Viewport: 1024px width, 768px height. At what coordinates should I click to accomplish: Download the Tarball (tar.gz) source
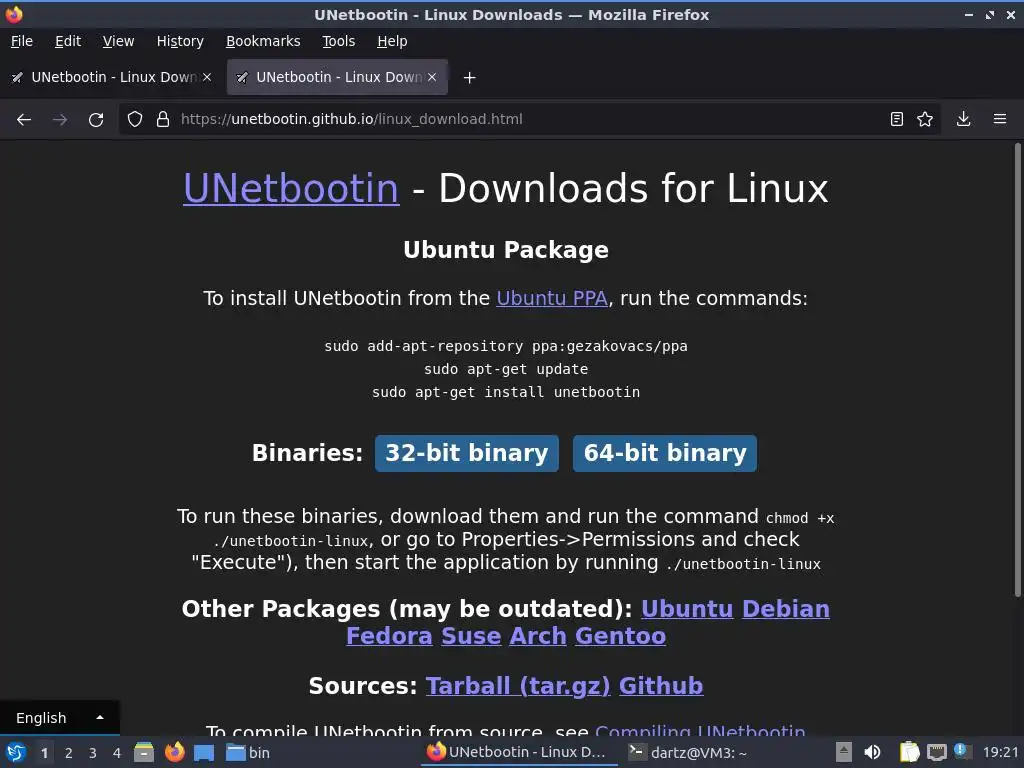(518, 686)
